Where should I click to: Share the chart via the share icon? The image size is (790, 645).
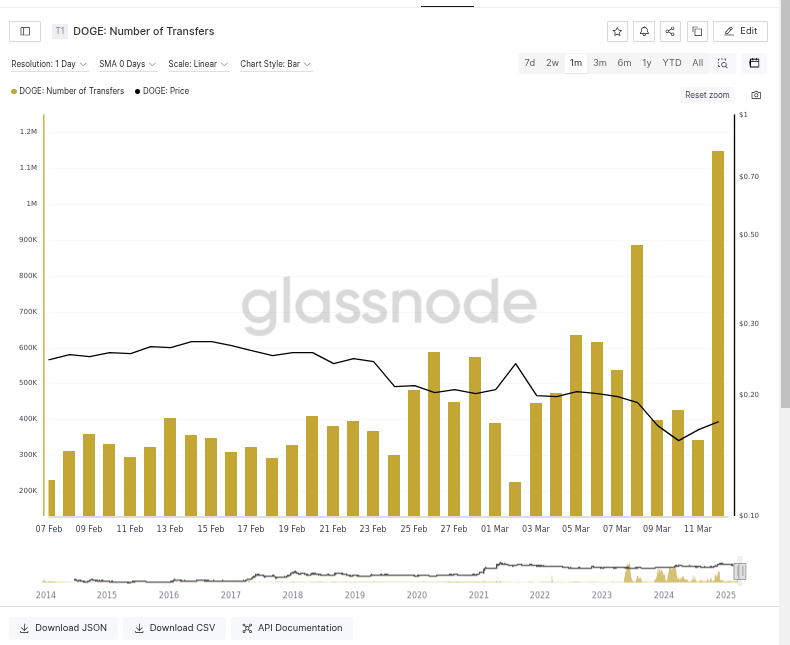(670, 31)
